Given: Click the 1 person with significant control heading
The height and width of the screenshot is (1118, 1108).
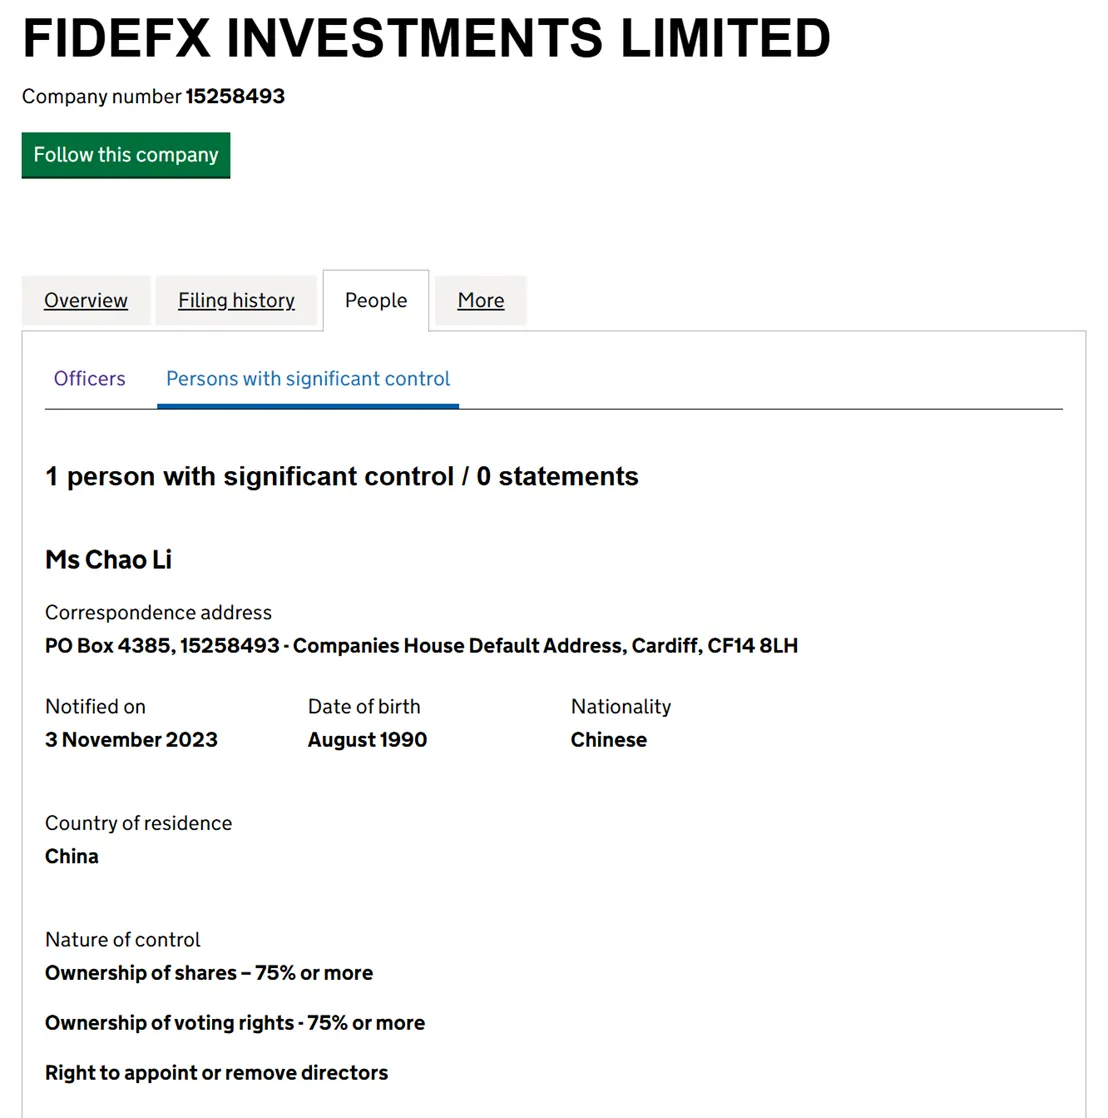Looking at the screenshot, I should tap(342, 476).
